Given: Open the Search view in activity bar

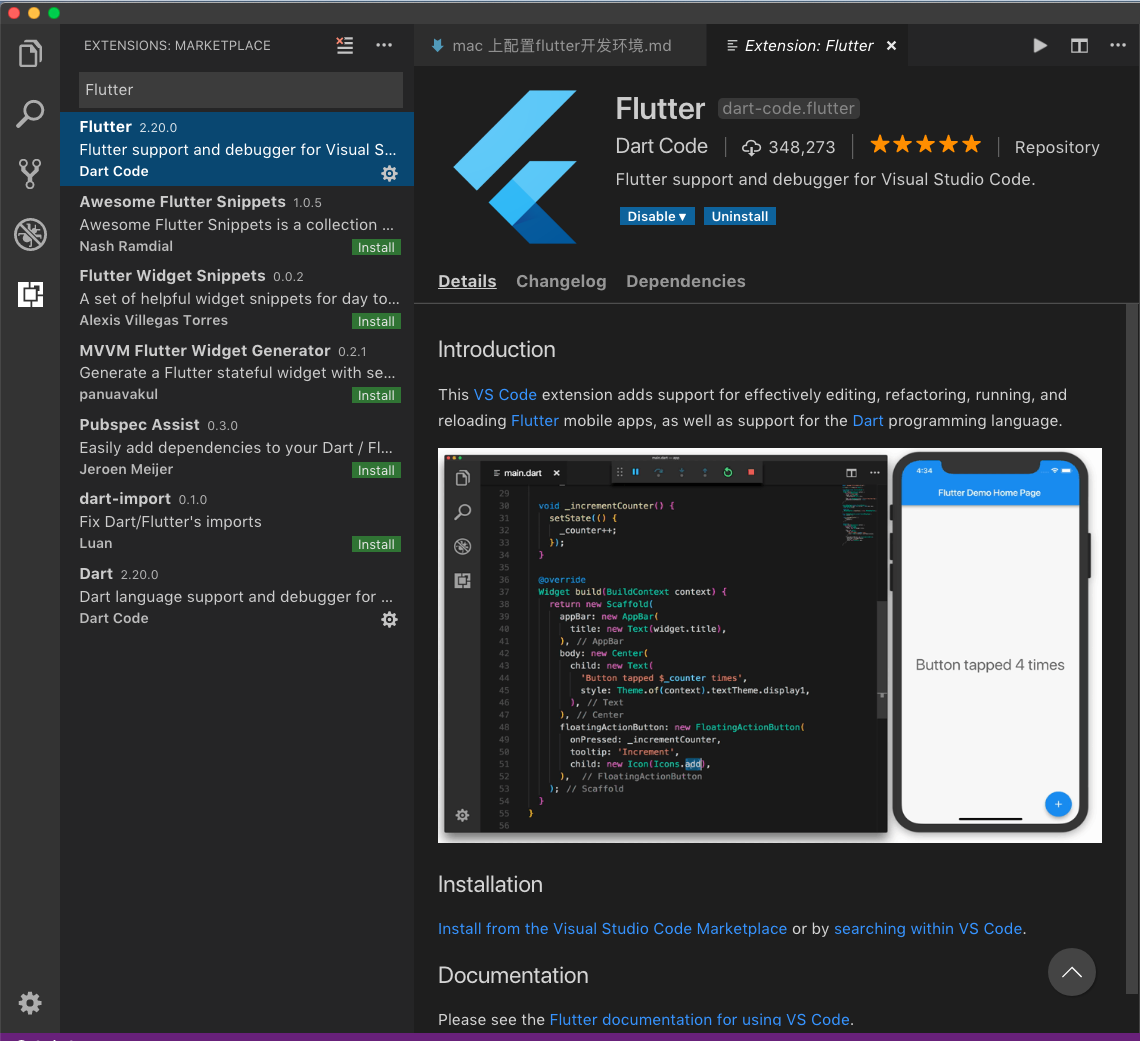Looking at the screenshot, I should coord(30,114).
